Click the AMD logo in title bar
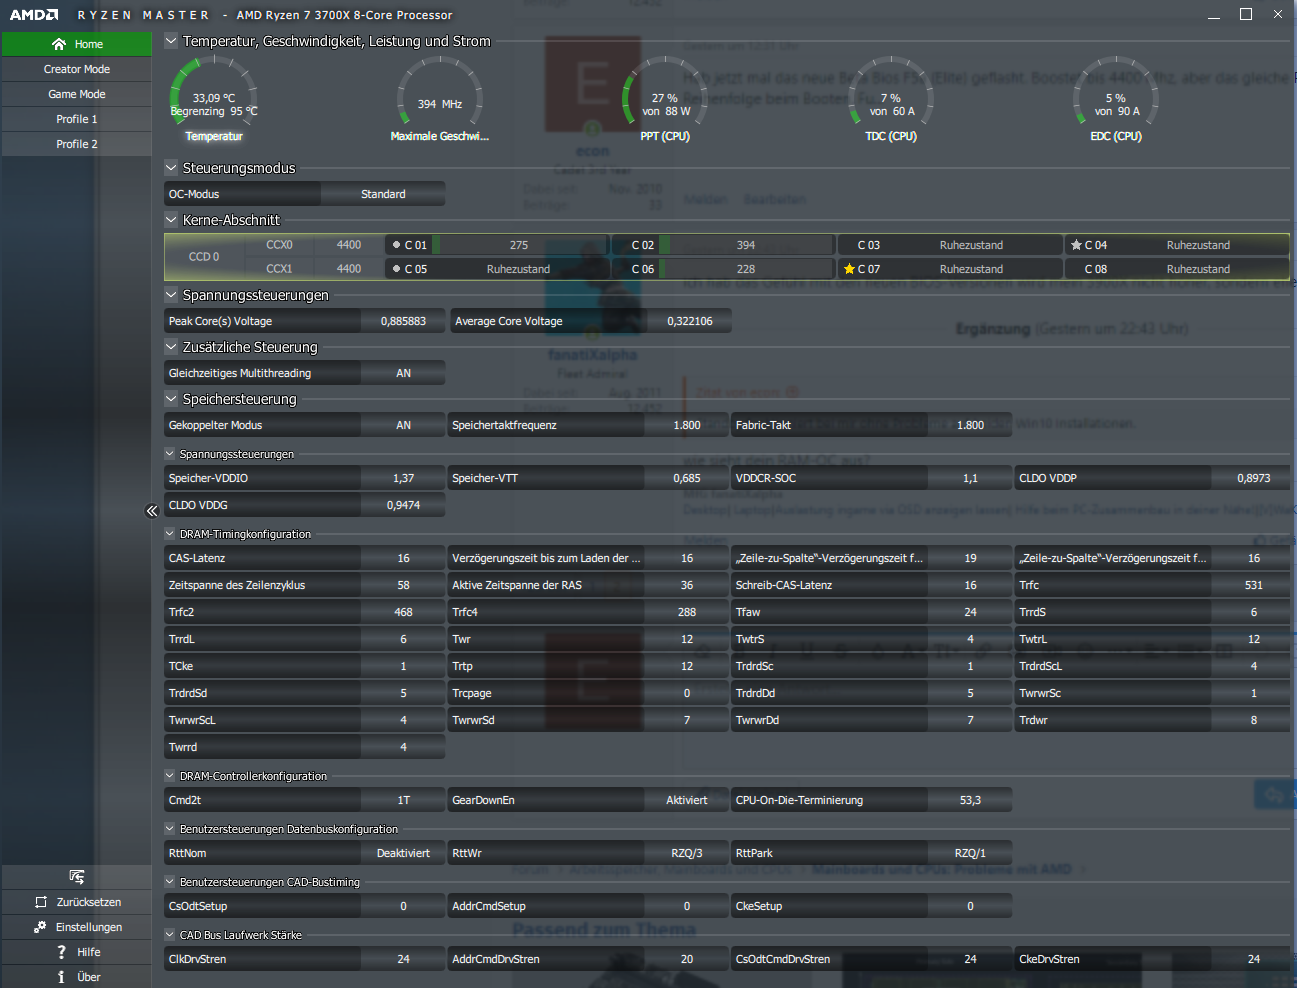 pos(34,15)
